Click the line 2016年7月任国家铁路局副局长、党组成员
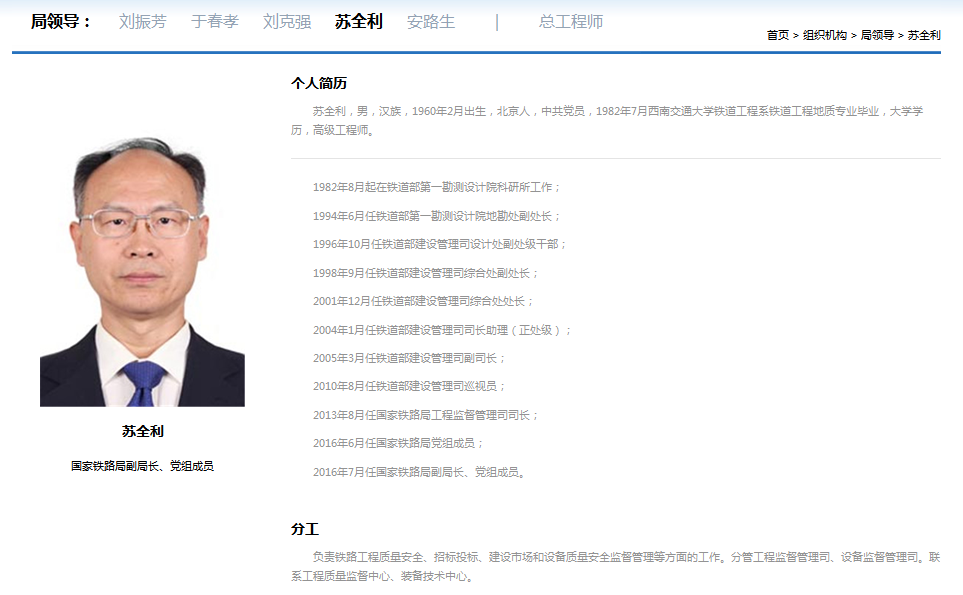Screen dimensions: 963x595 tap(419, 472)
